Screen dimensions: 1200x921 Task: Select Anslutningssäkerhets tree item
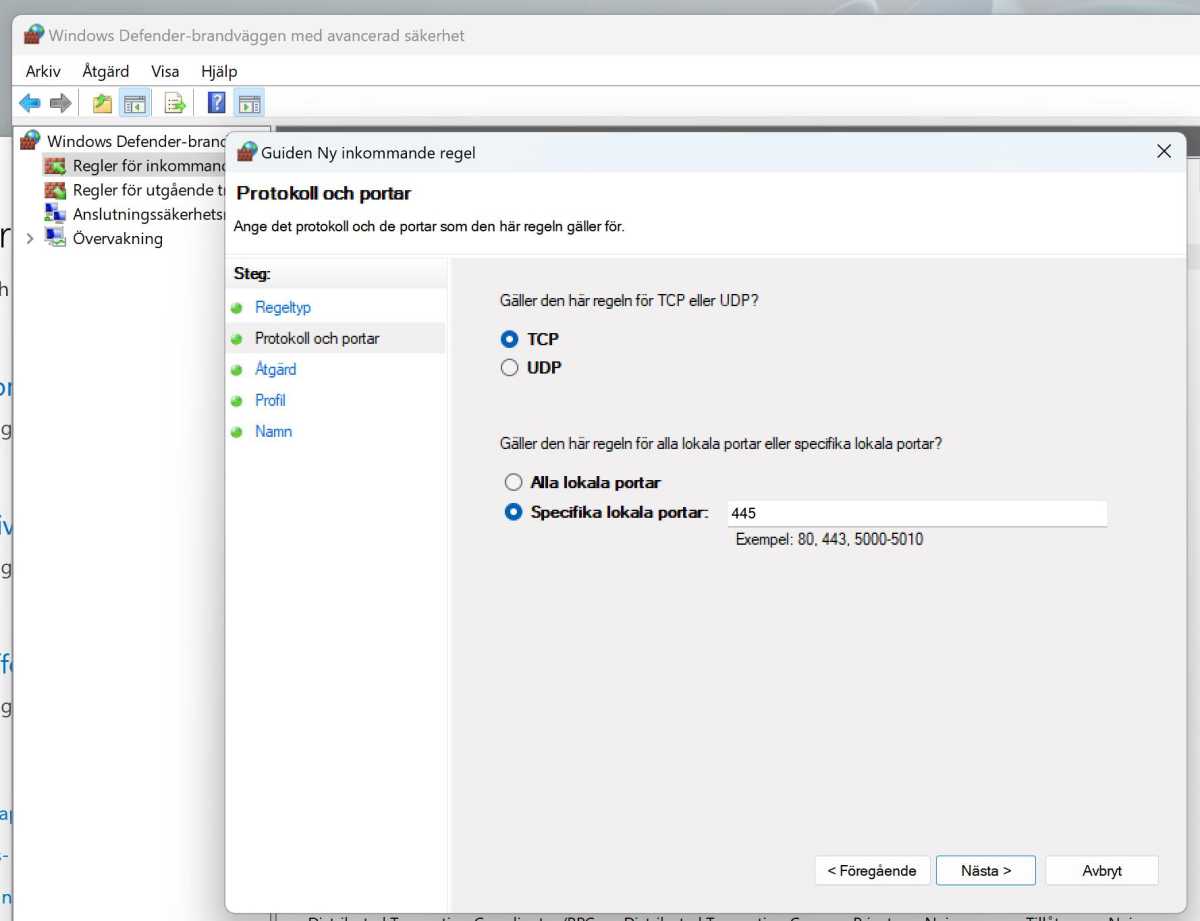pos(150,214)
